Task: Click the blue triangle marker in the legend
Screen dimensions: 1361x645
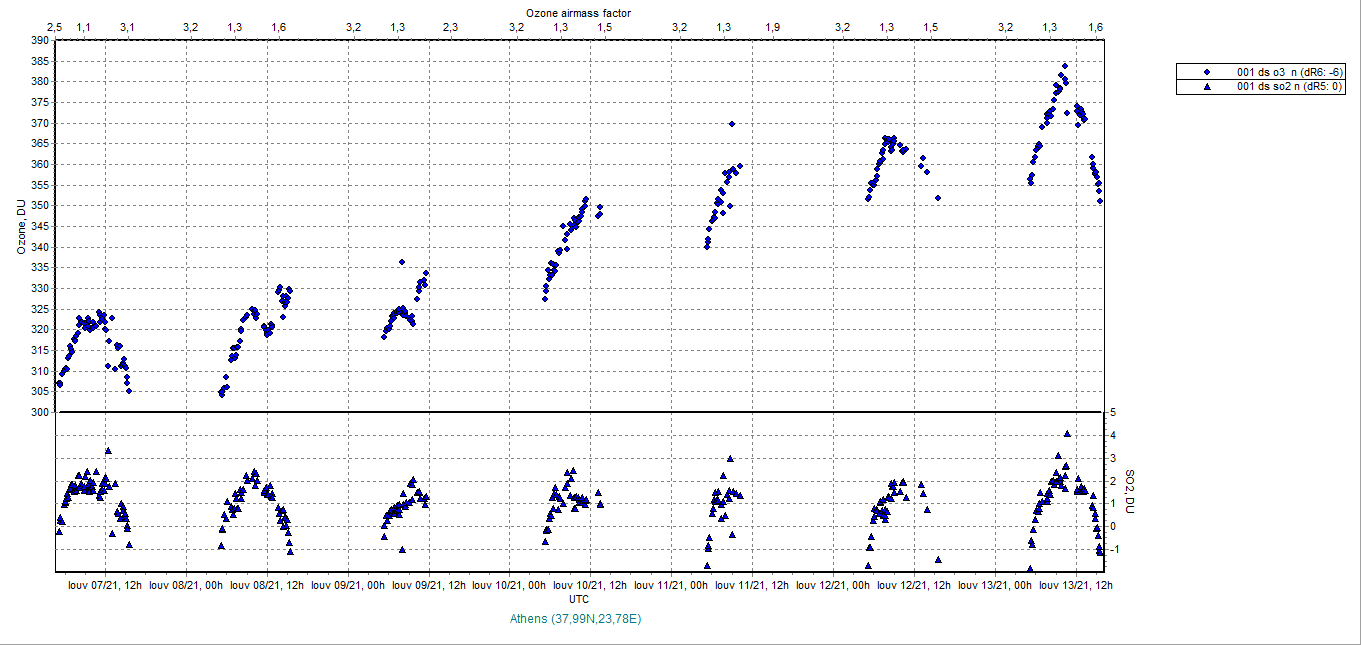Action: click(x=1207, y=87)
